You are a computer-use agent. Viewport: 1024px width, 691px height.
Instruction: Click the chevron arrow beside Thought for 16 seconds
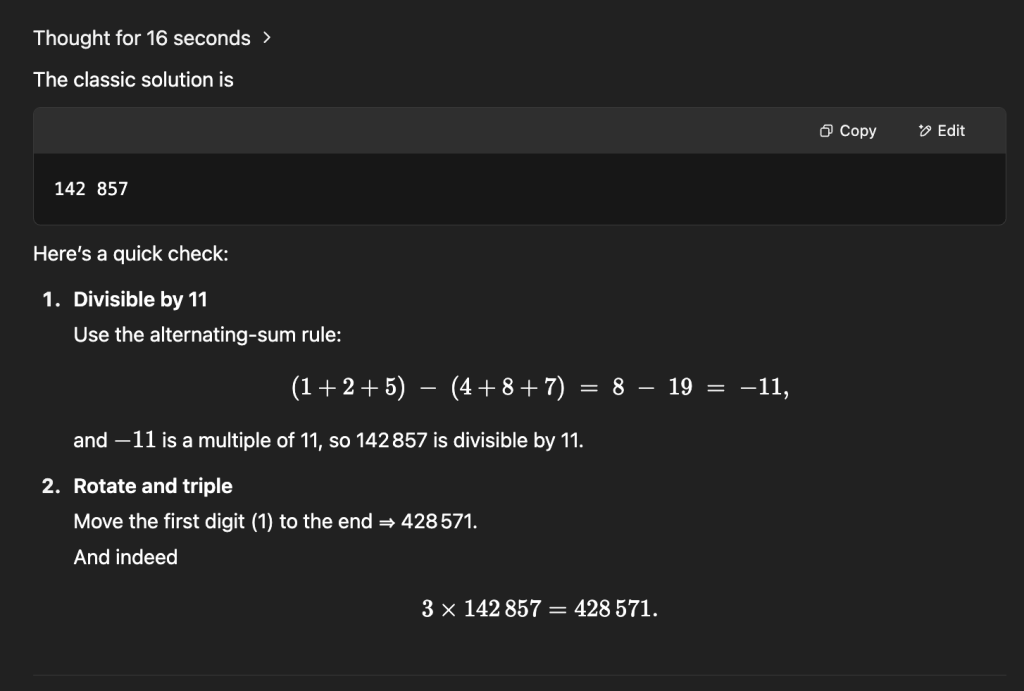coord(266,39)
